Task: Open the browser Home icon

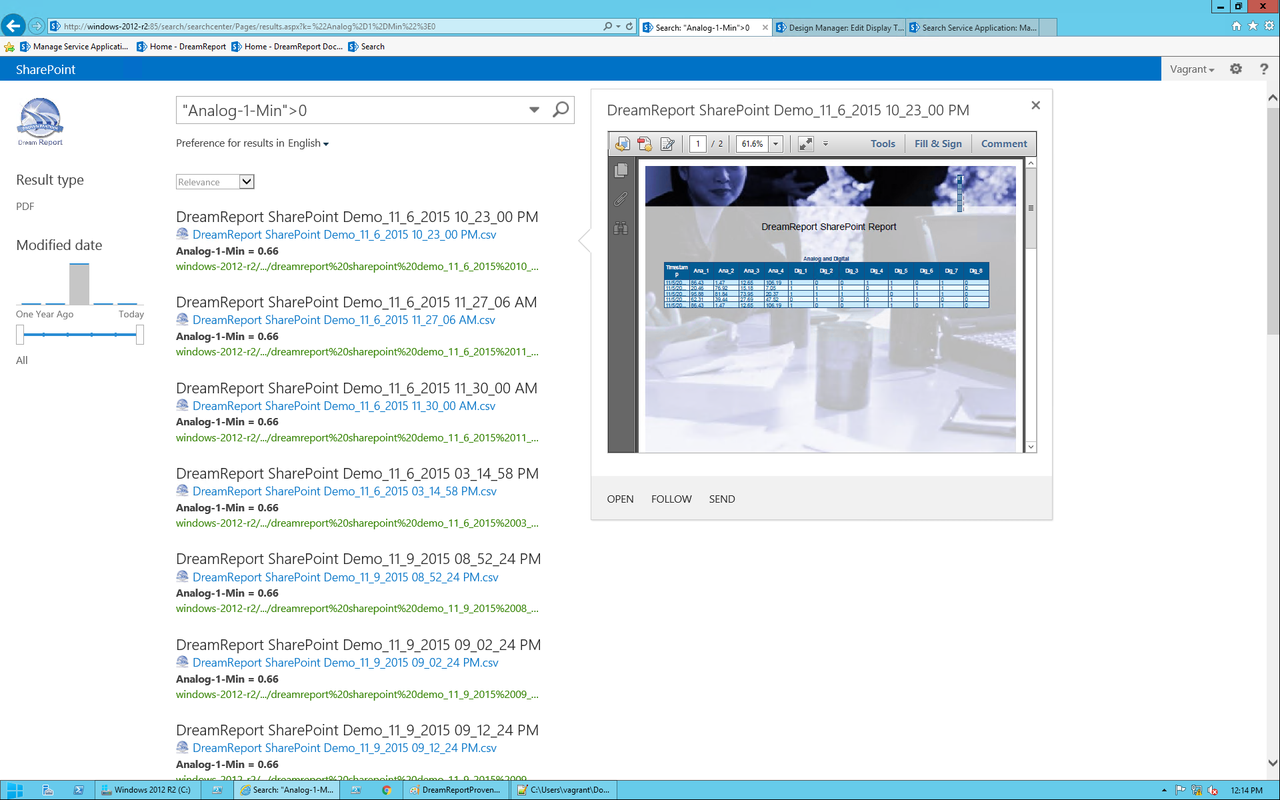Action: (1237, 26)
